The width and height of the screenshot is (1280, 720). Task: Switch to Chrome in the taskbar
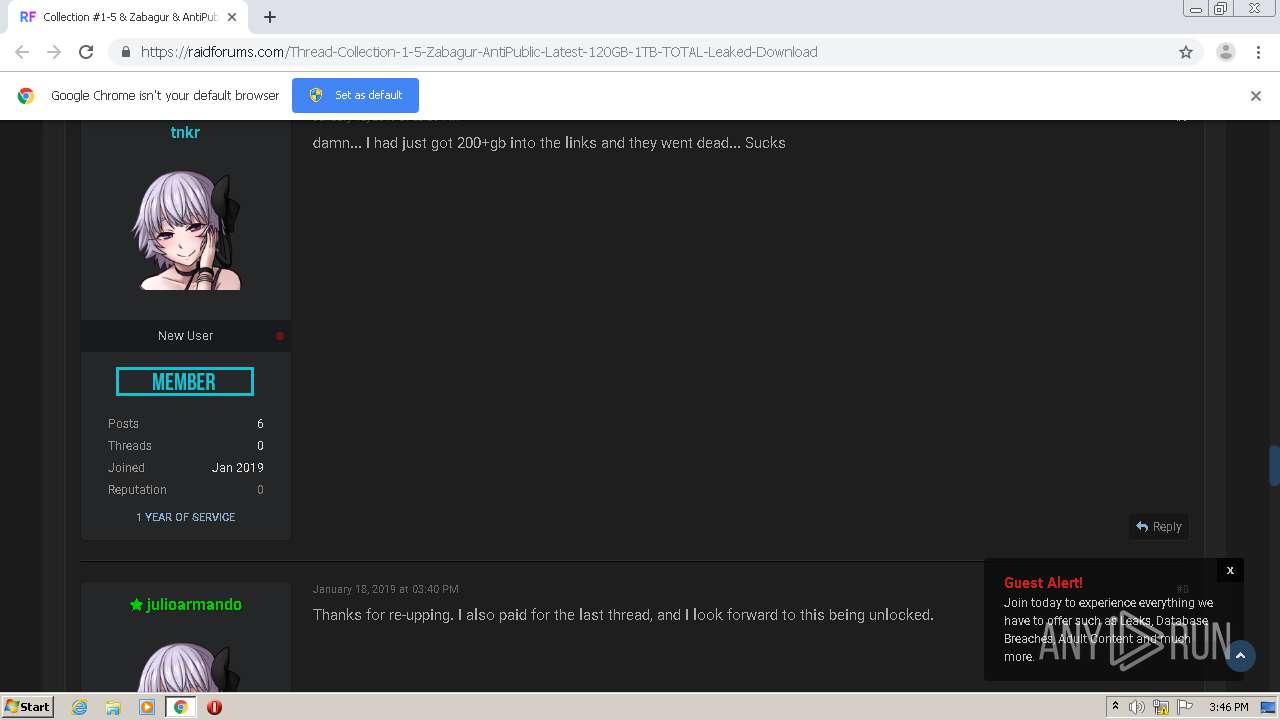[x=180, y=707]
